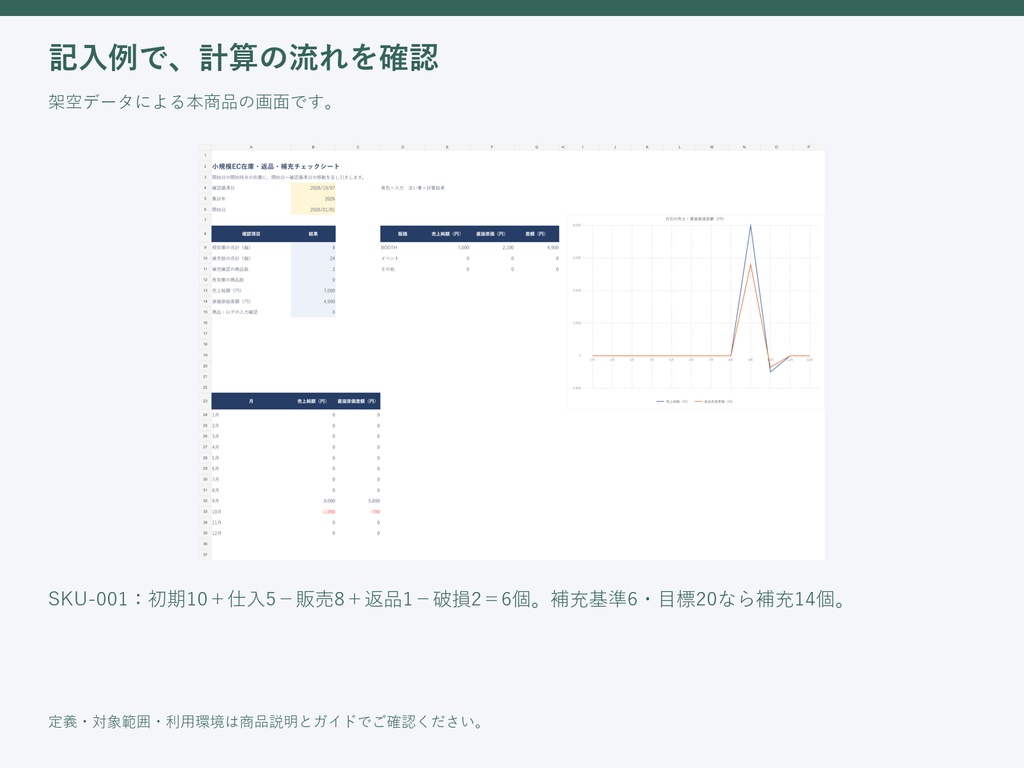Click the yellow date cell 2026/10/07

(313, 188)
